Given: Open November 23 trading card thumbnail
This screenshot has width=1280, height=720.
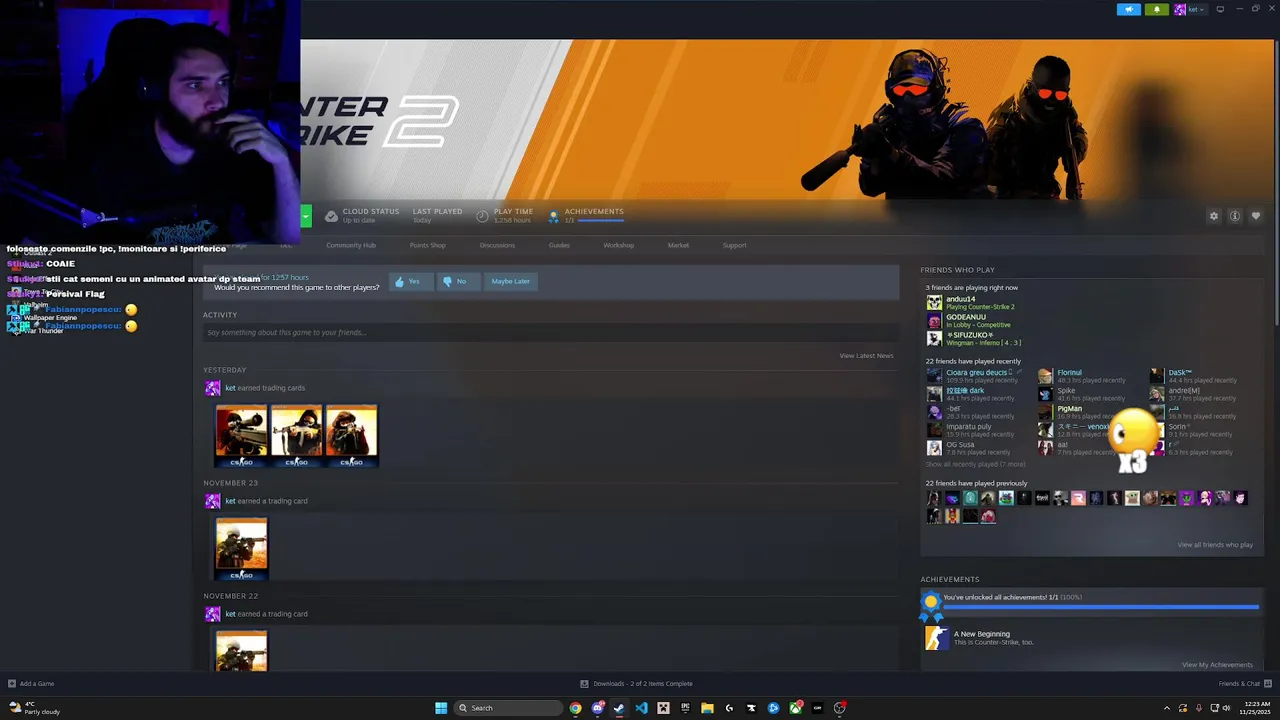Looking at the screenshot, I should coord(241,549).
